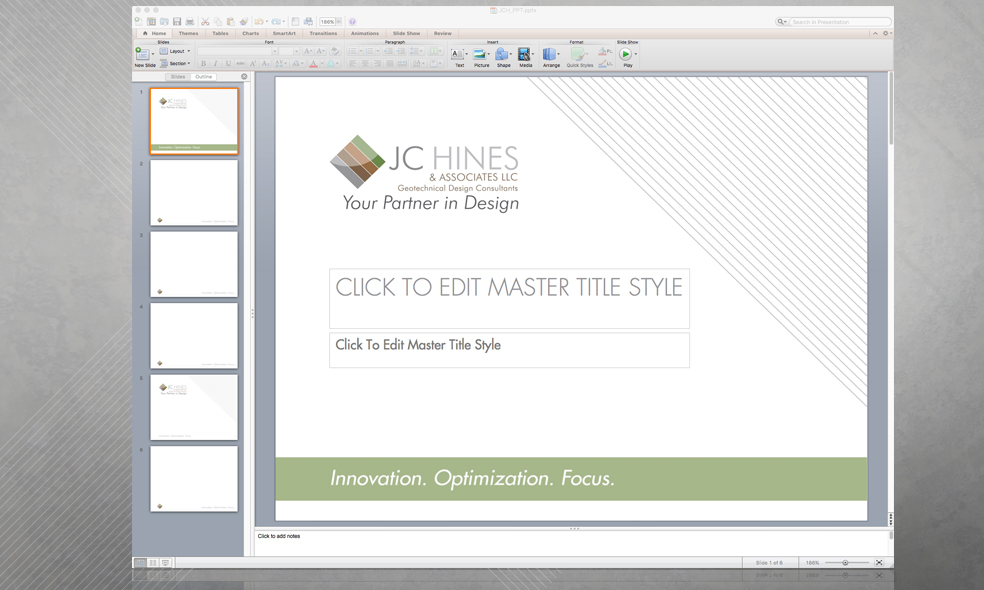984x590 pixels.
Task: Select the Slides pane tab
Action: [x=178, y=77]
